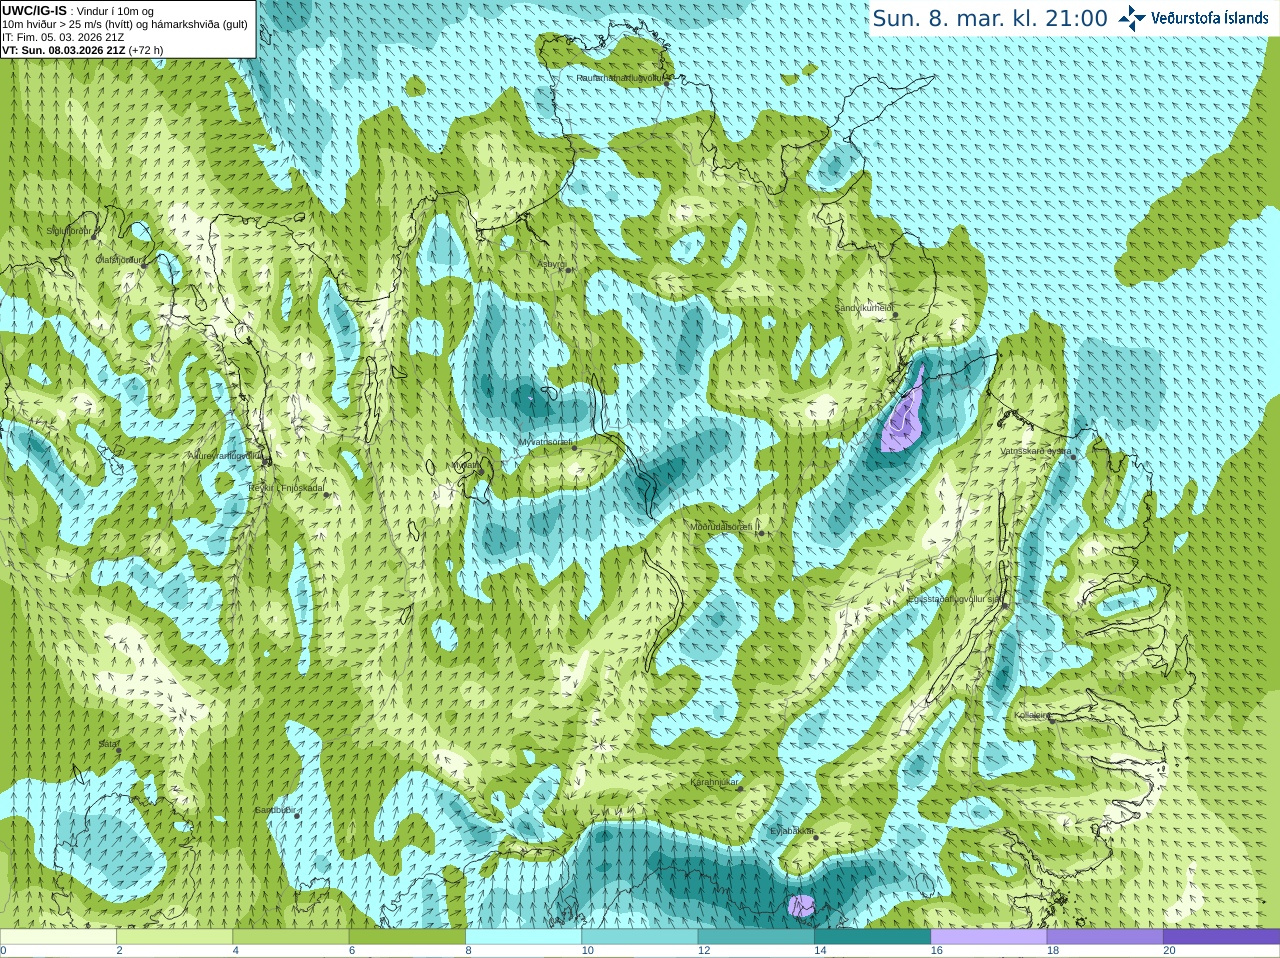
Task: Click the Raufarhafnarflugvöllur station label
Action: tap(619, 77)
